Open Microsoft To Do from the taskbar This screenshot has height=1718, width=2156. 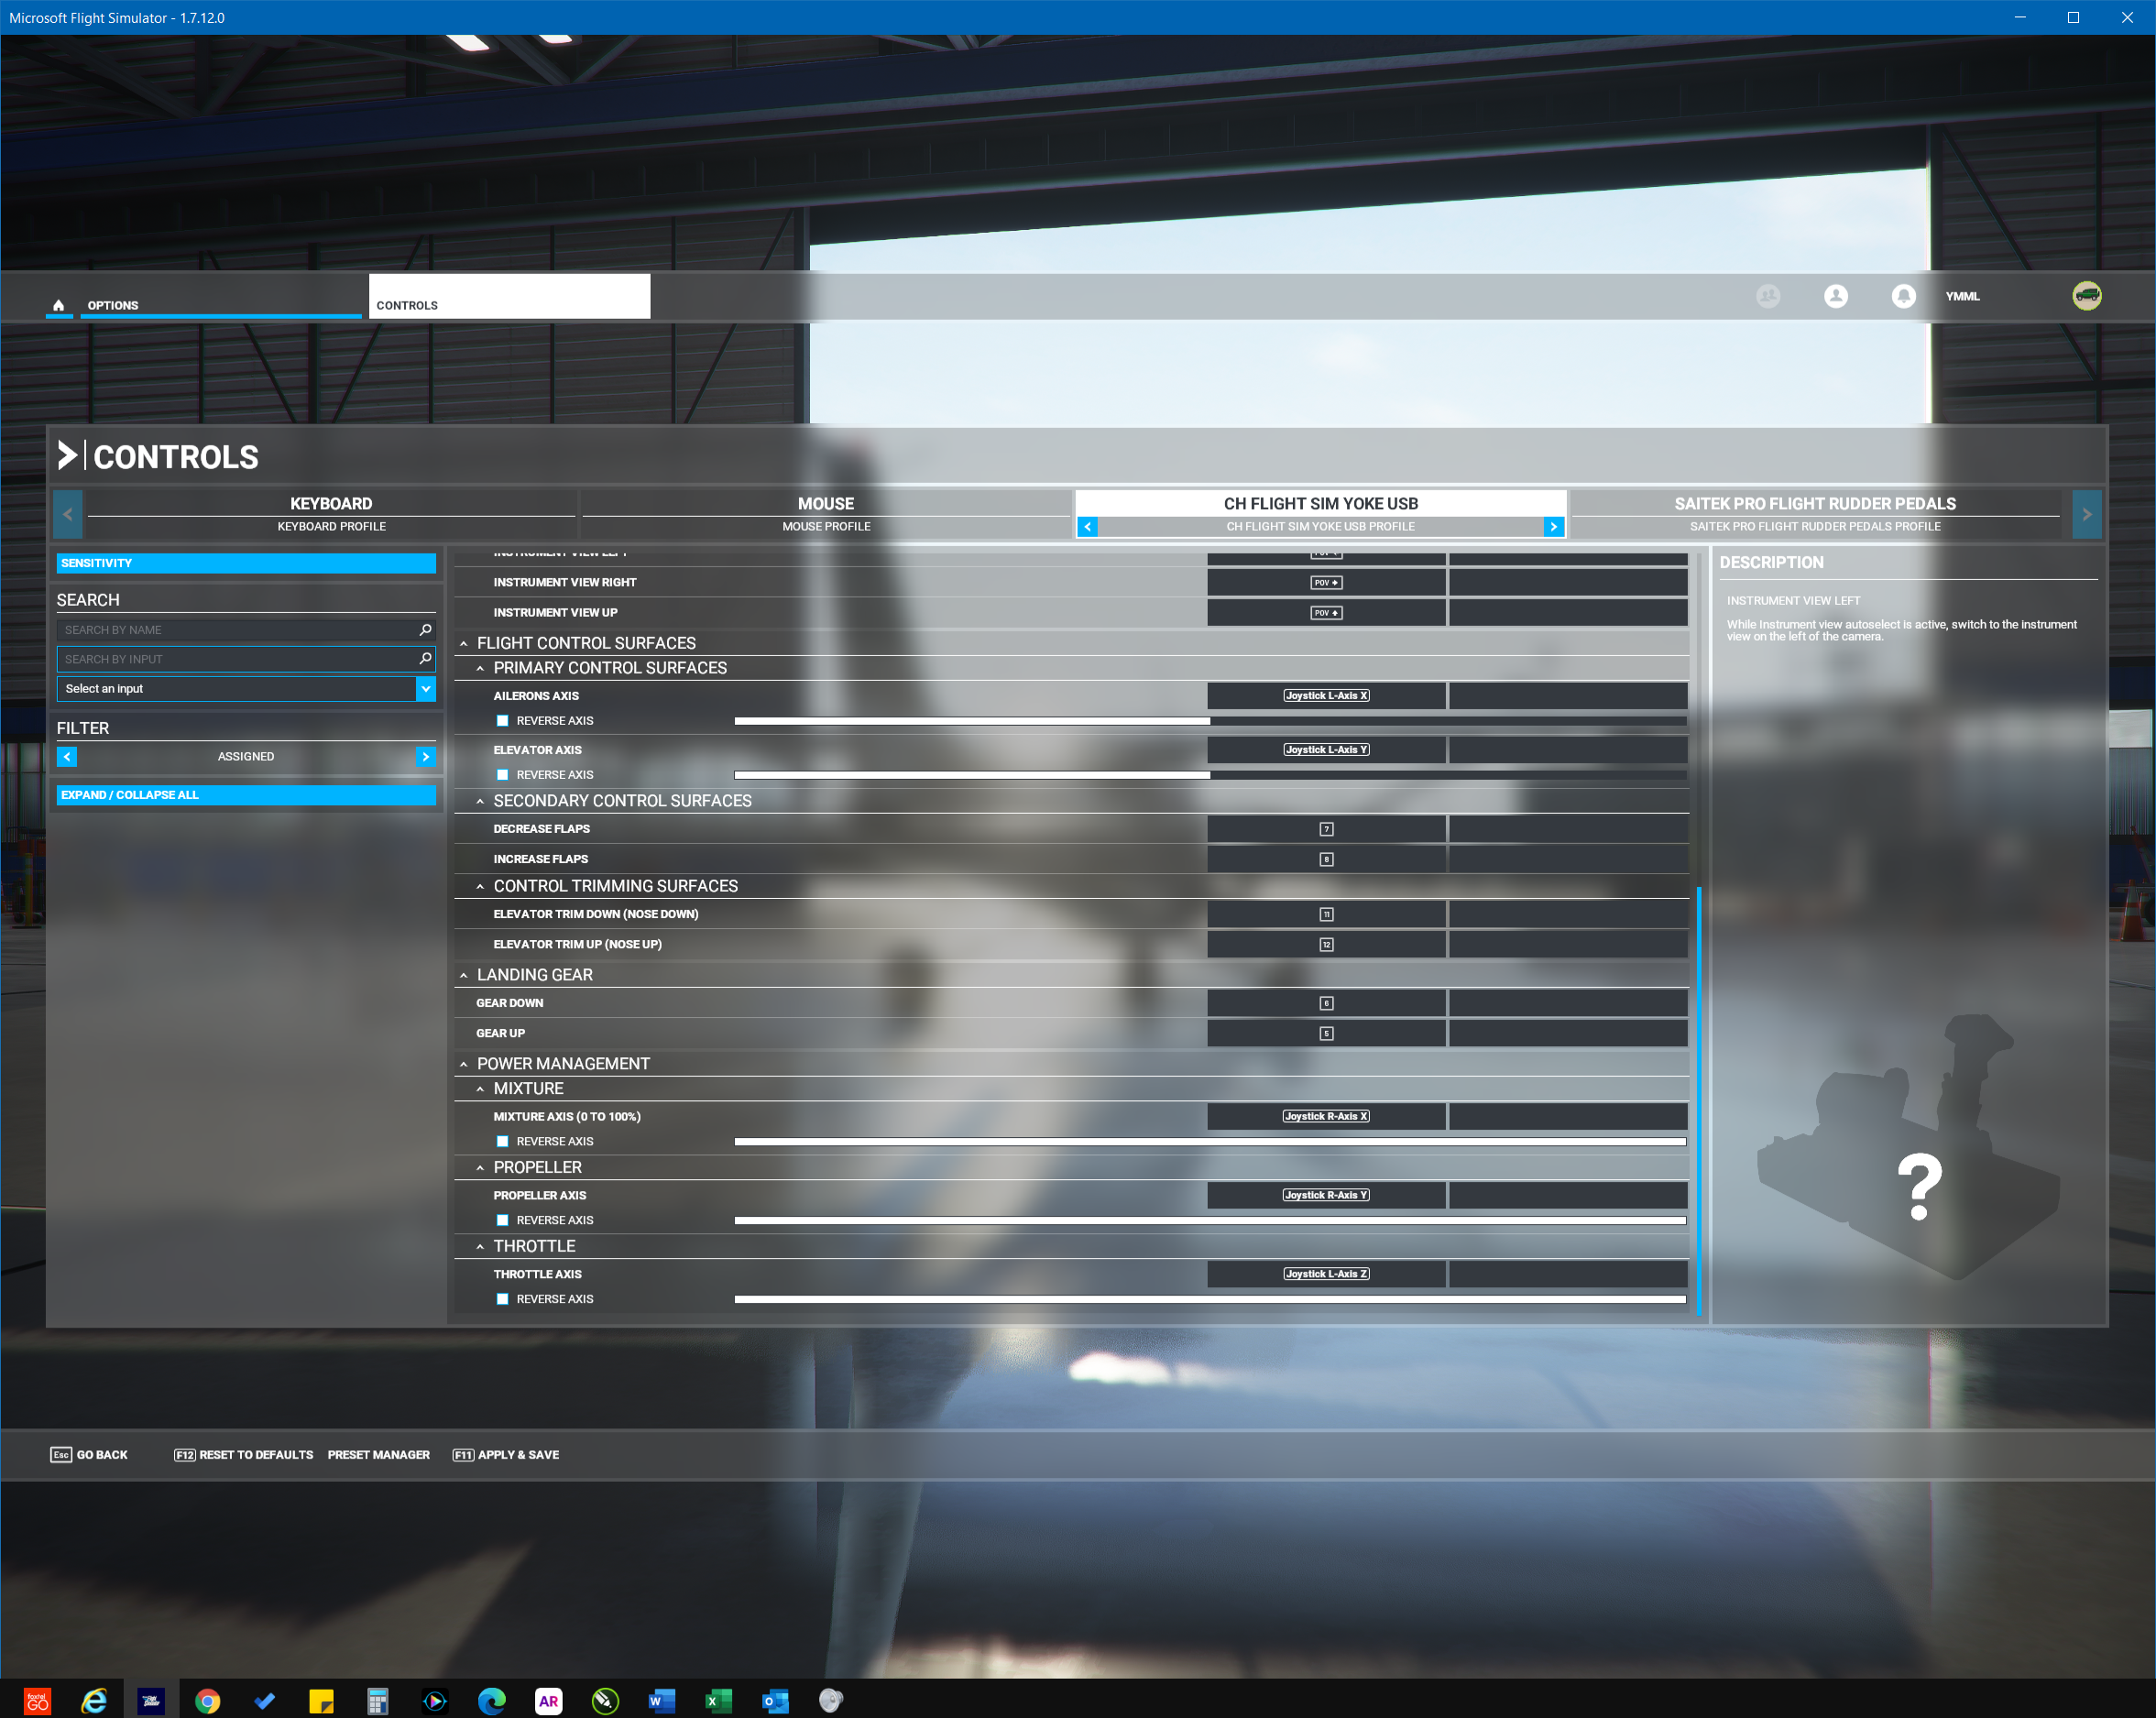(x=265, y=1700)
